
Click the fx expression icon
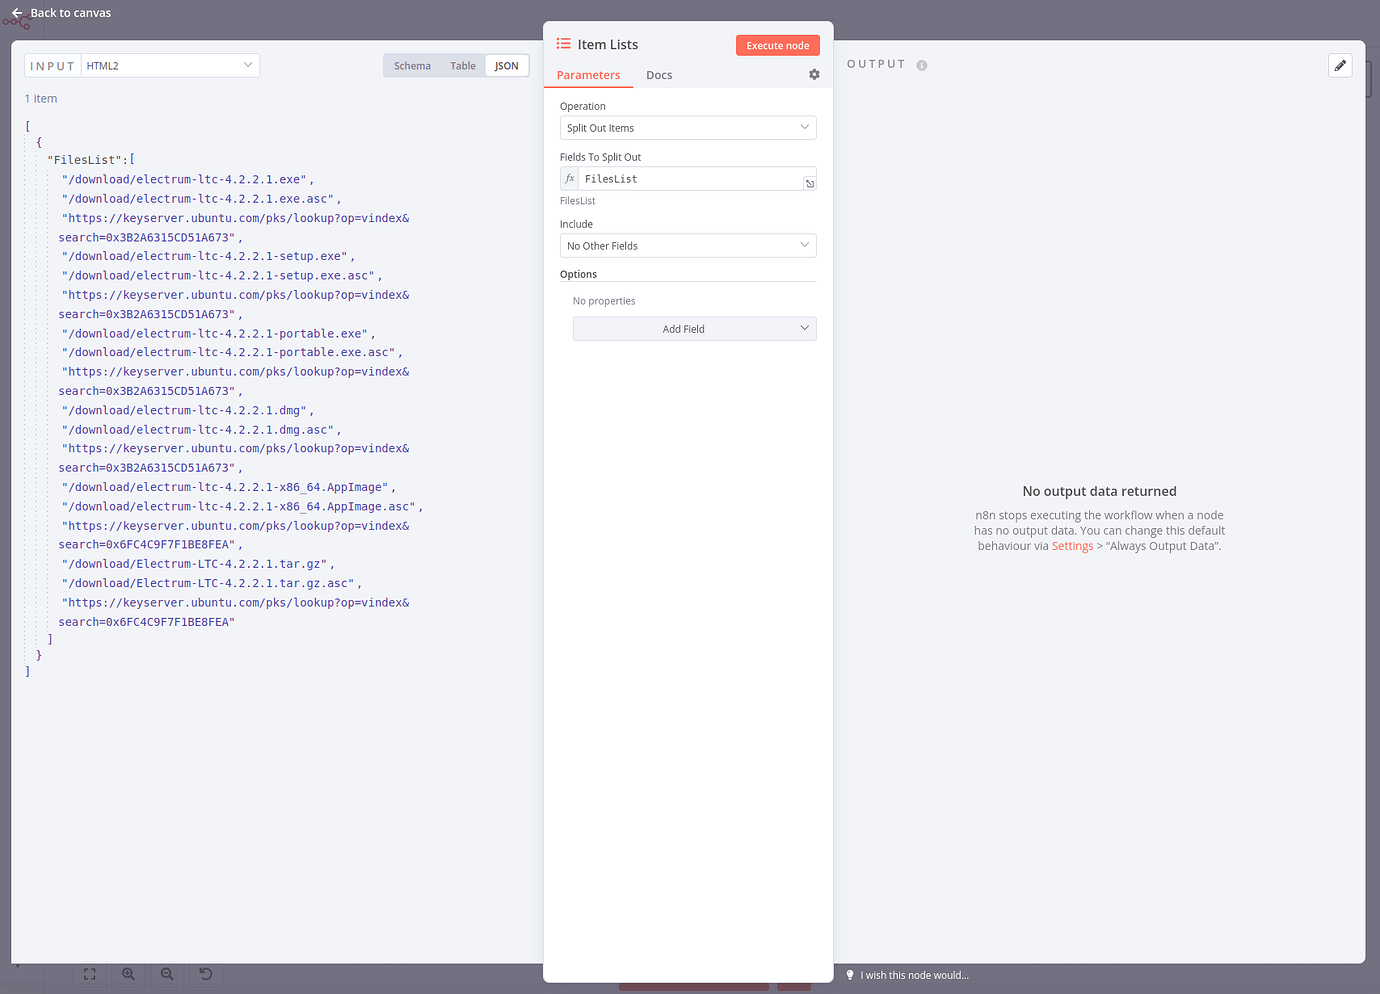[570, 179]
